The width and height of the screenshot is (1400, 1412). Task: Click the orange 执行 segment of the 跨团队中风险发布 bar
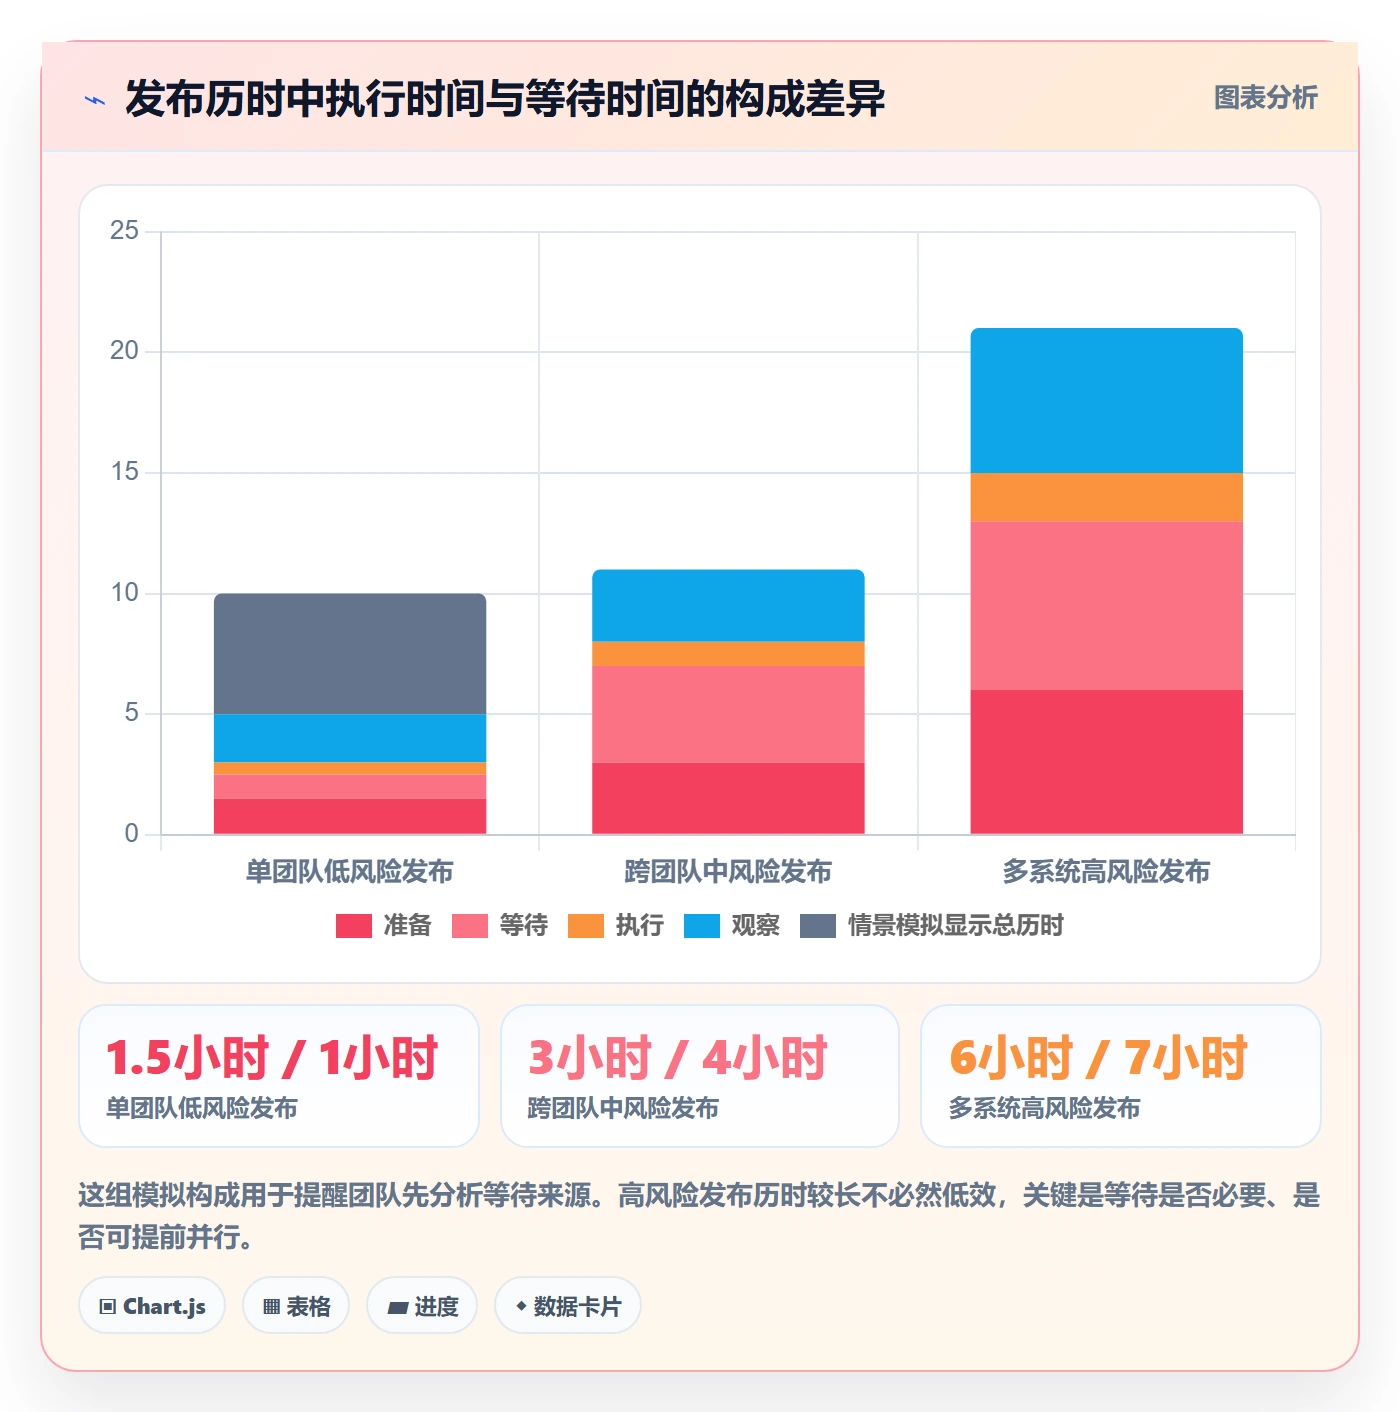(x=728, y=654)
